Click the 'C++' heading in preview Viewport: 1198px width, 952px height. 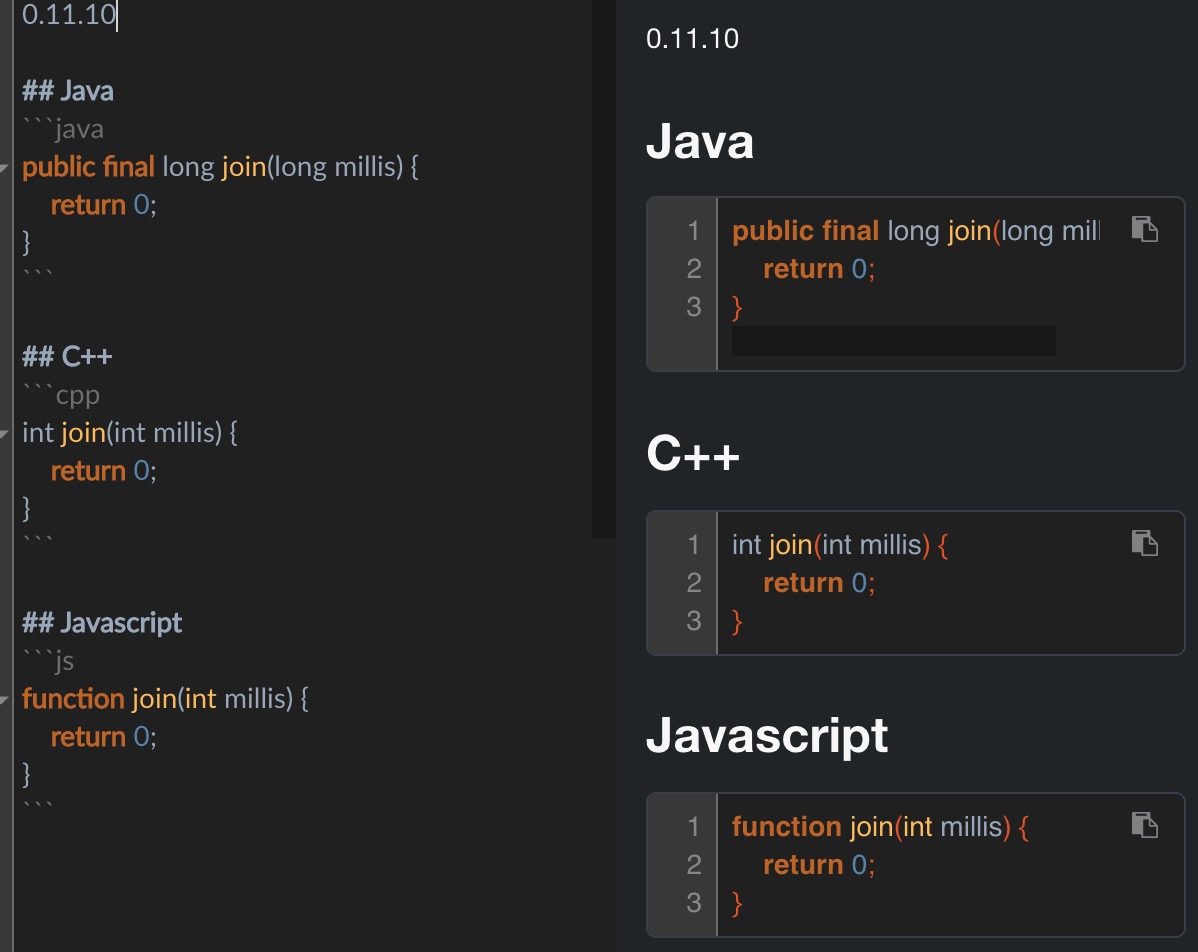point(693,453)
